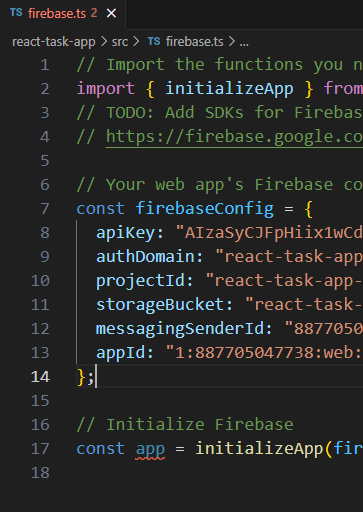Click the 'appId' property name

pyautogui.click(x=121, y=353)
